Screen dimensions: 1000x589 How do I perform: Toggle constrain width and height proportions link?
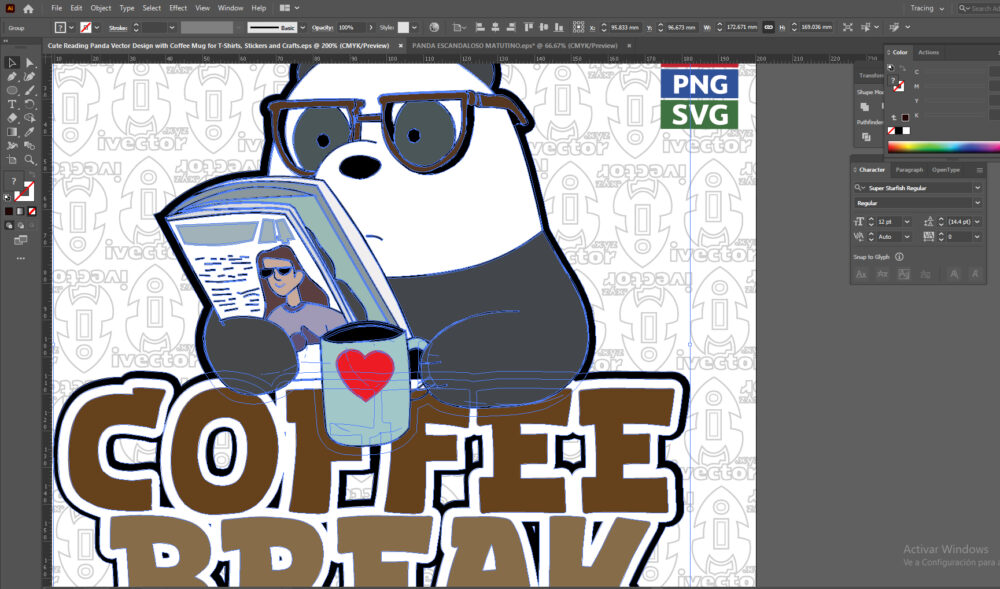point(768,27)
